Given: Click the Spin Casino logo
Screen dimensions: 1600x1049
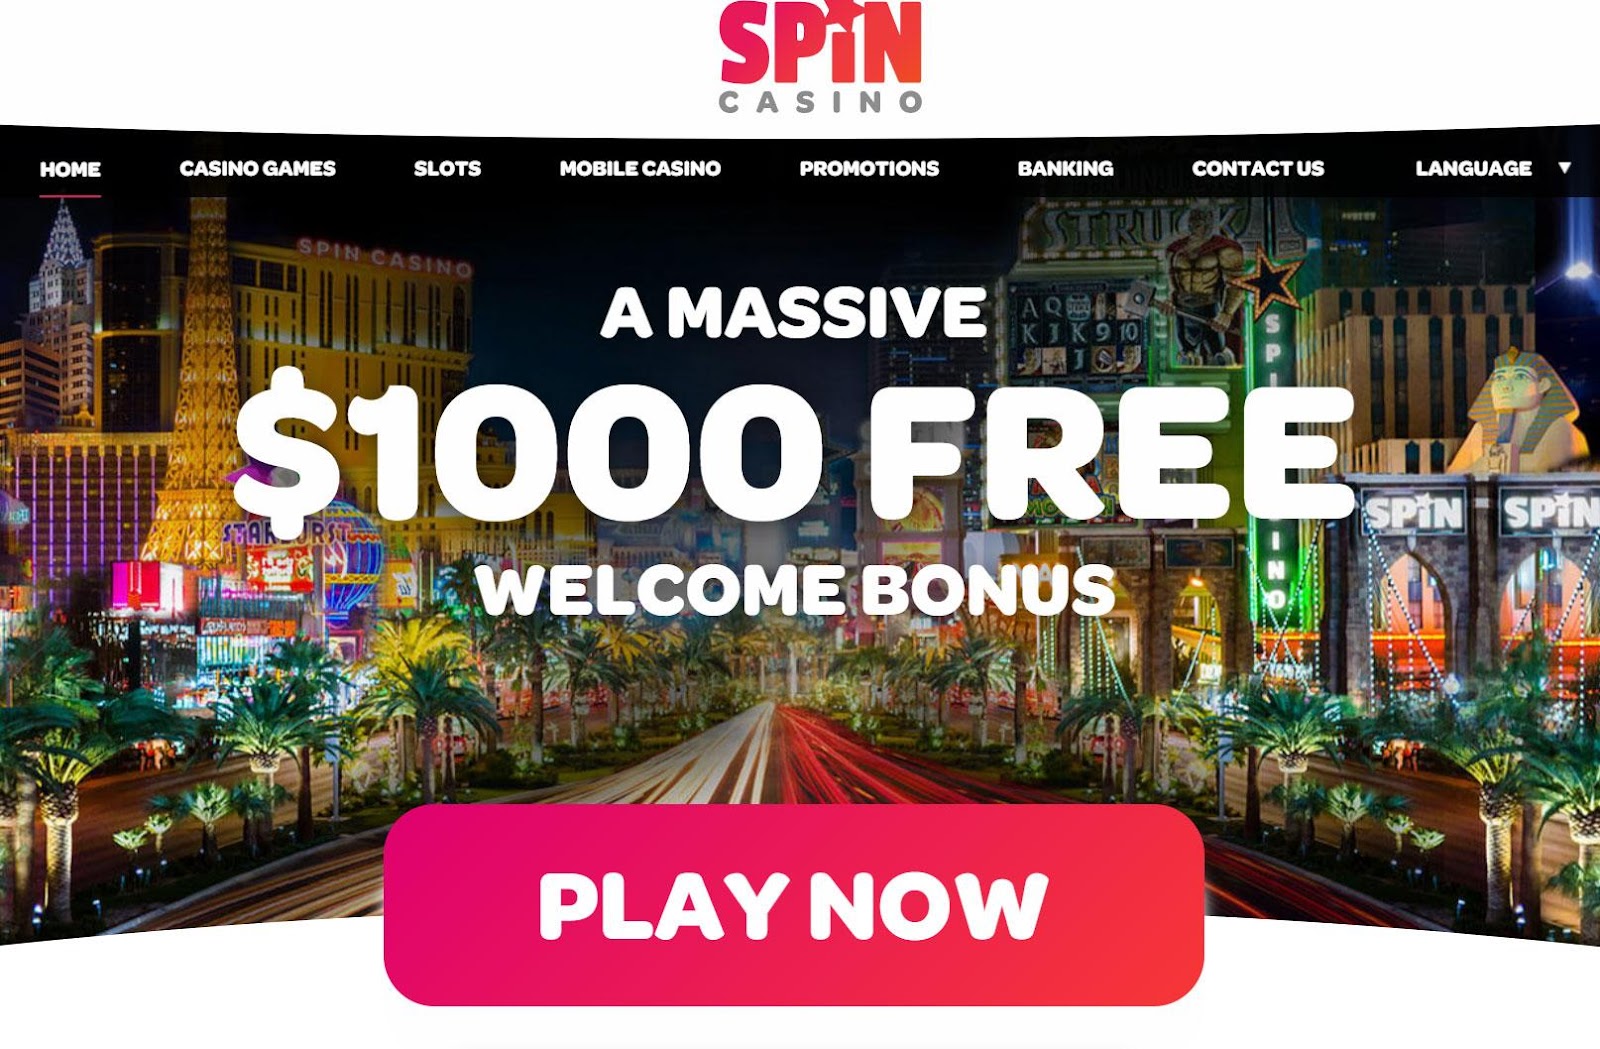Looking at the screenshot, I should click(x=821, y=57).
